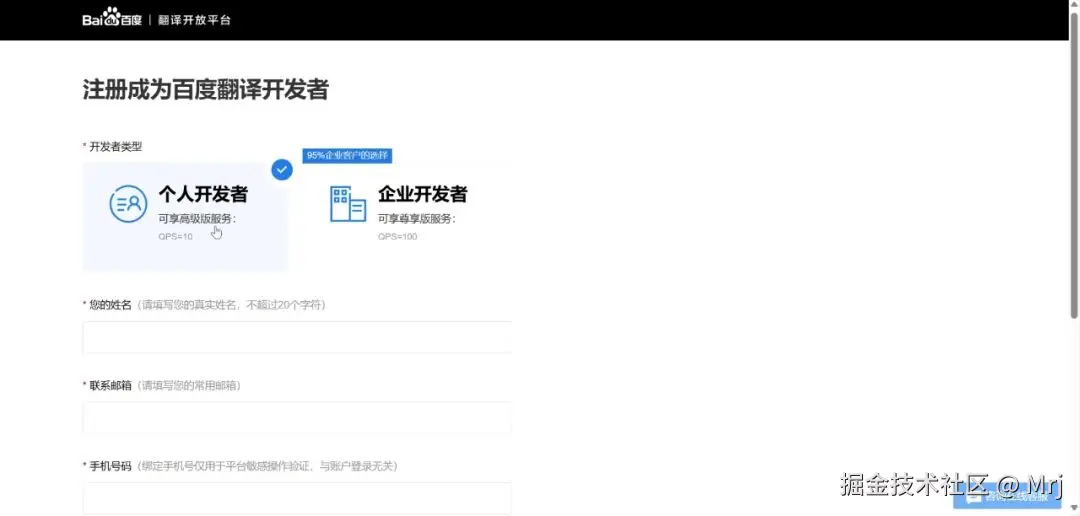Click the enterprise building icon
Viewport: 1080px width, 516px height.
pos(348,204)
